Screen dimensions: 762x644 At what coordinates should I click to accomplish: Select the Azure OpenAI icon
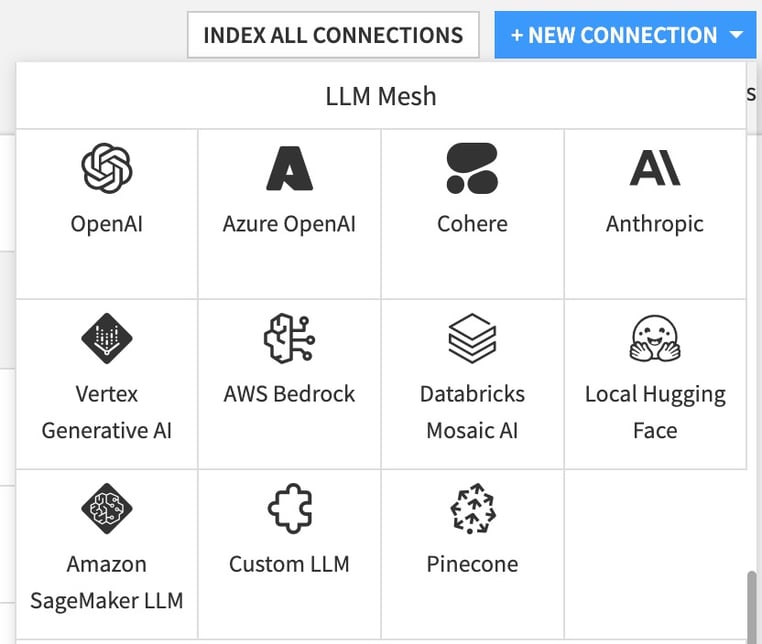click(289, 167)
